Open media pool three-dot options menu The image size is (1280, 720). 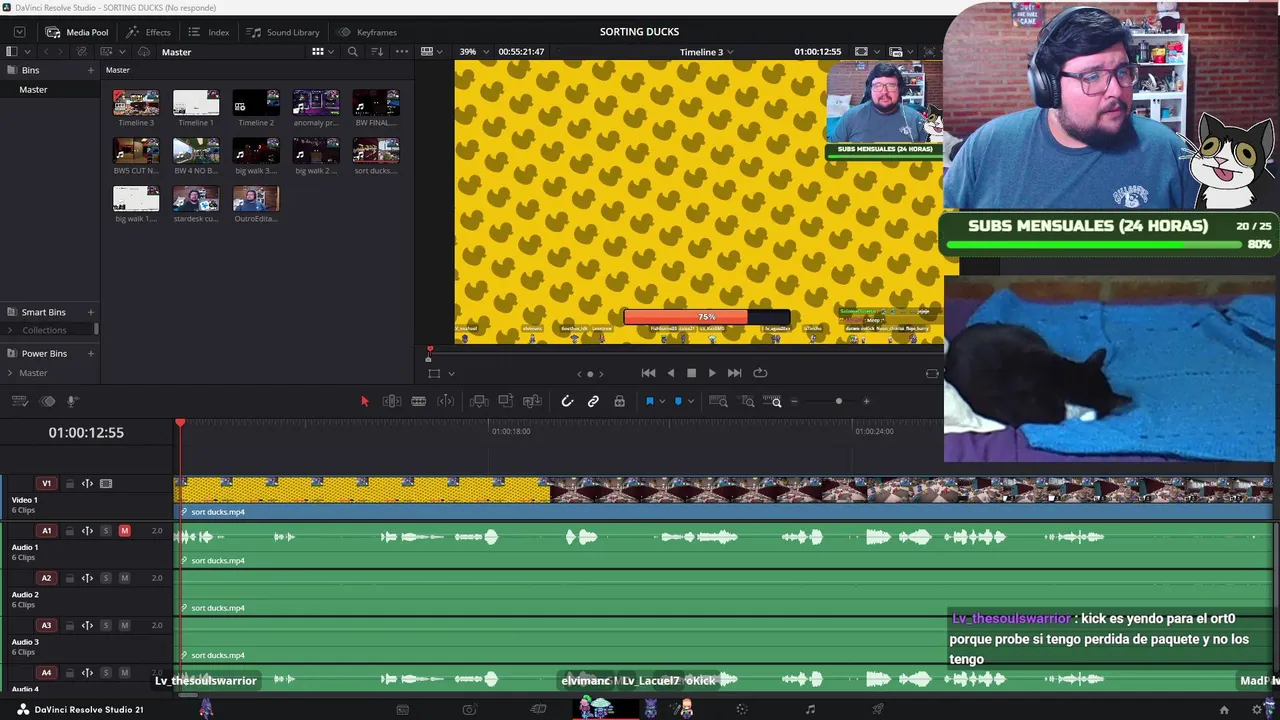coord(402,51)
